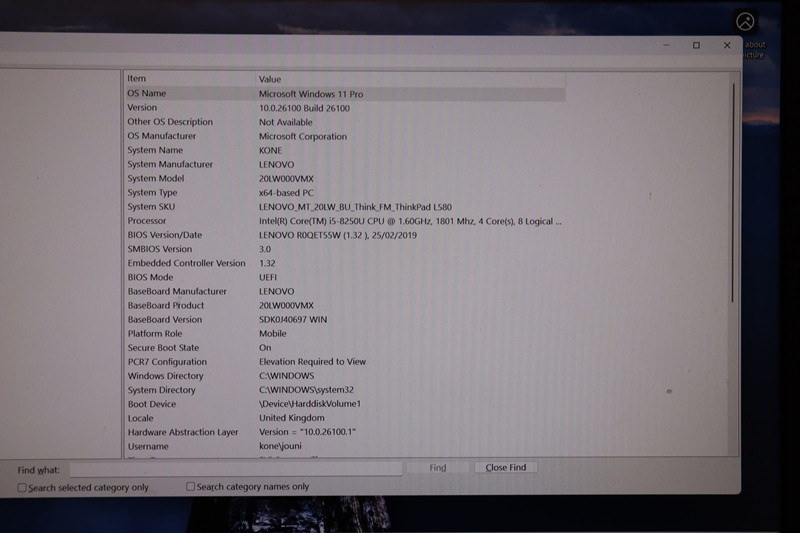Close the System Information window

(727, 45)
